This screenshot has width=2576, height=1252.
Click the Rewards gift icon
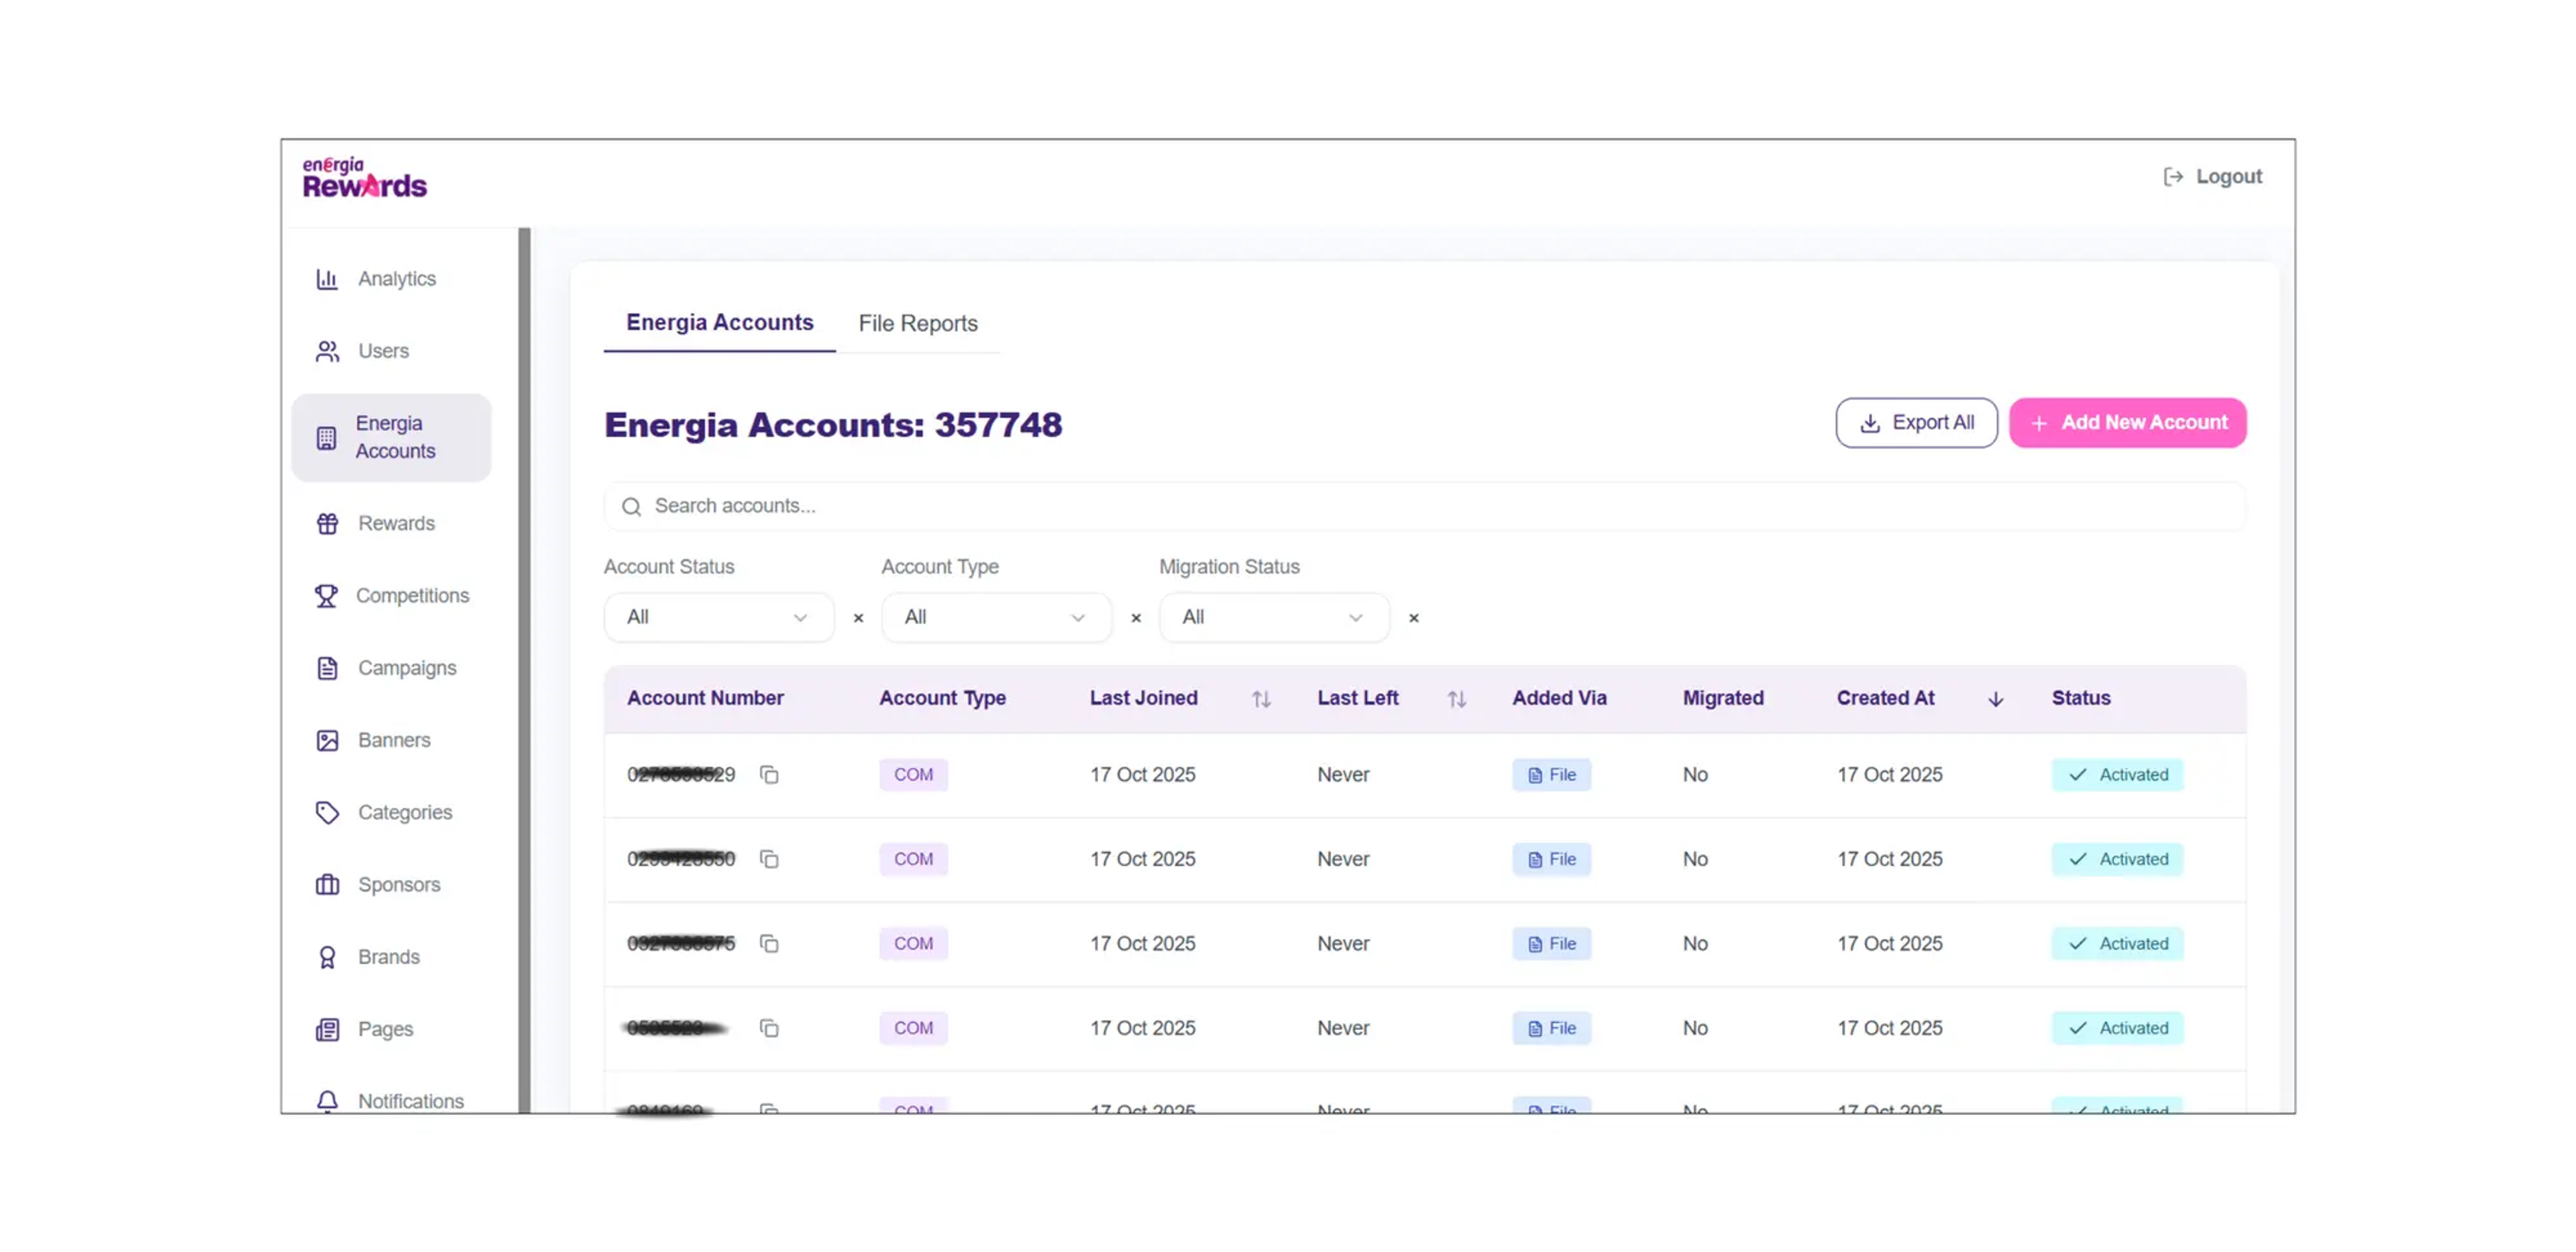pyautogui.click(x=327, y=523)
